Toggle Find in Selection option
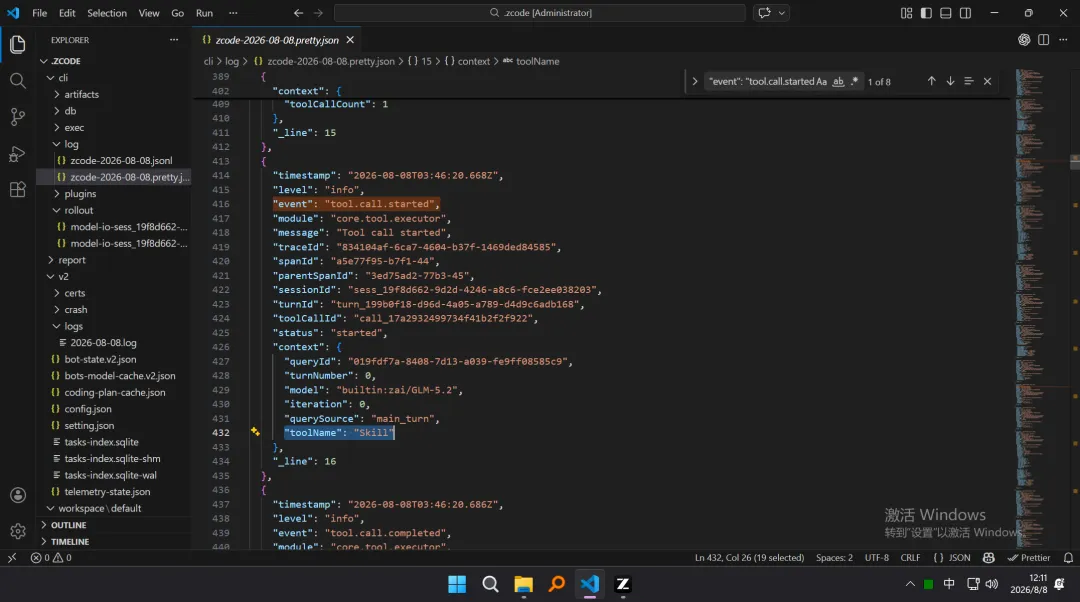The image size is (1080, 602). [x=968, y=81]
